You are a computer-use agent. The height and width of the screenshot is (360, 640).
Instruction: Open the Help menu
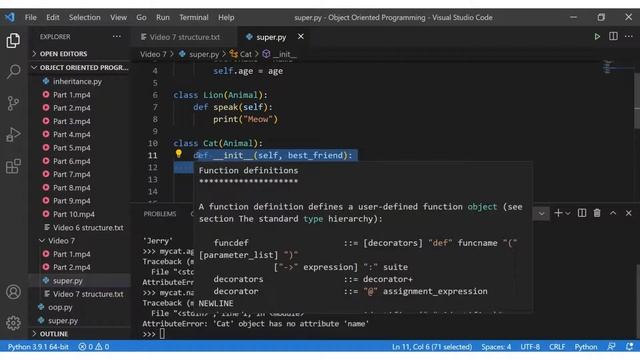tap(226, 18)
